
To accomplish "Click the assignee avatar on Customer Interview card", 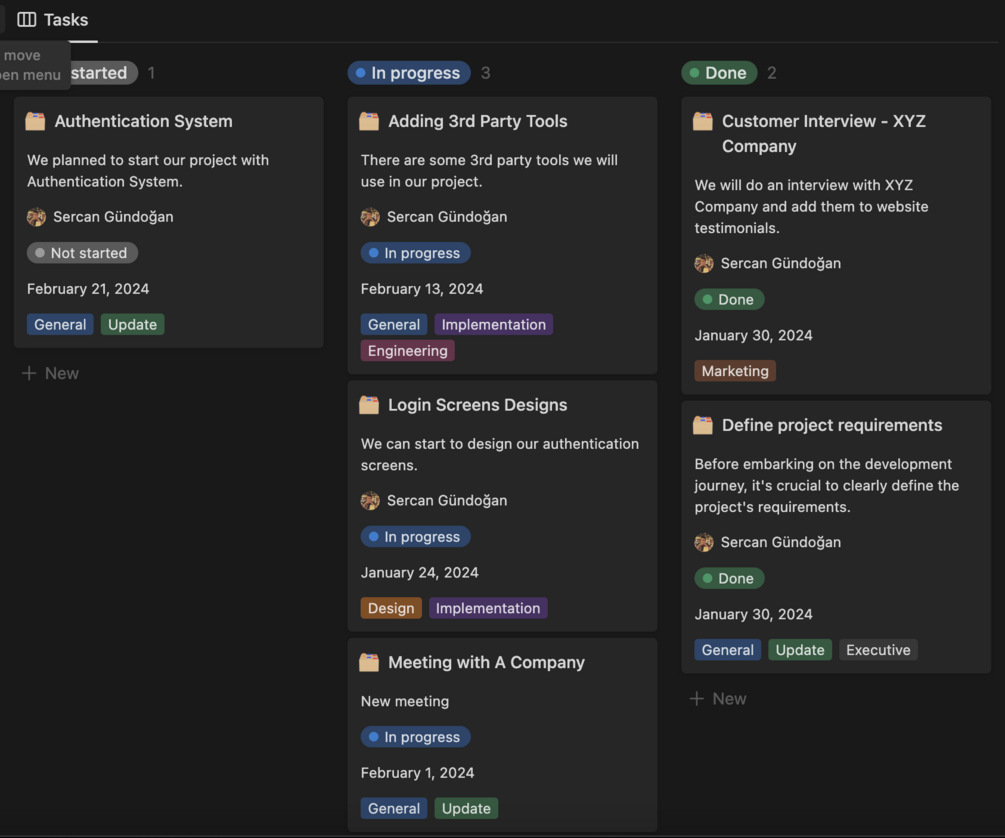I will (704, 263).
